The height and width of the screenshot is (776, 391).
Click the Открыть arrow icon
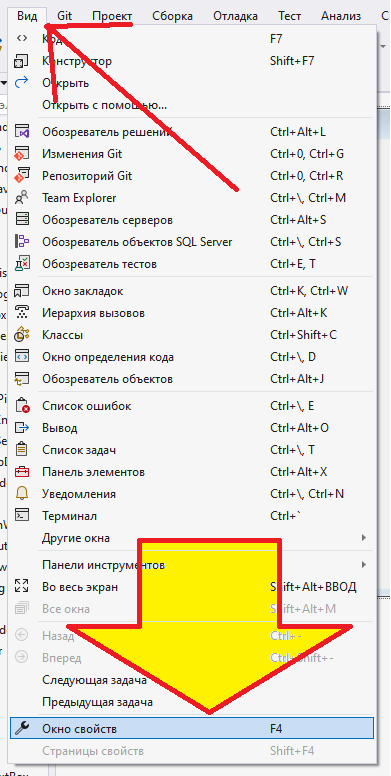coord(22,83)
